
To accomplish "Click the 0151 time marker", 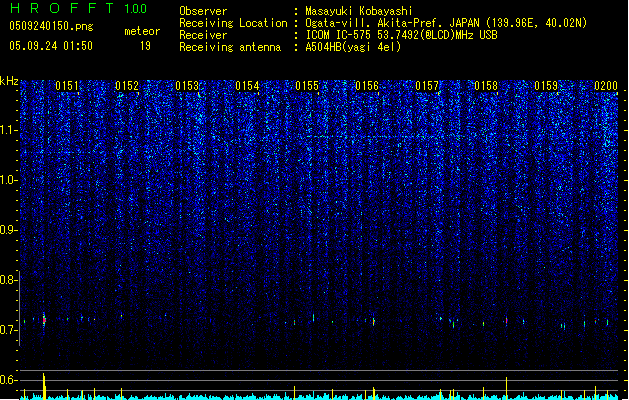I will [x=67, y=86].
